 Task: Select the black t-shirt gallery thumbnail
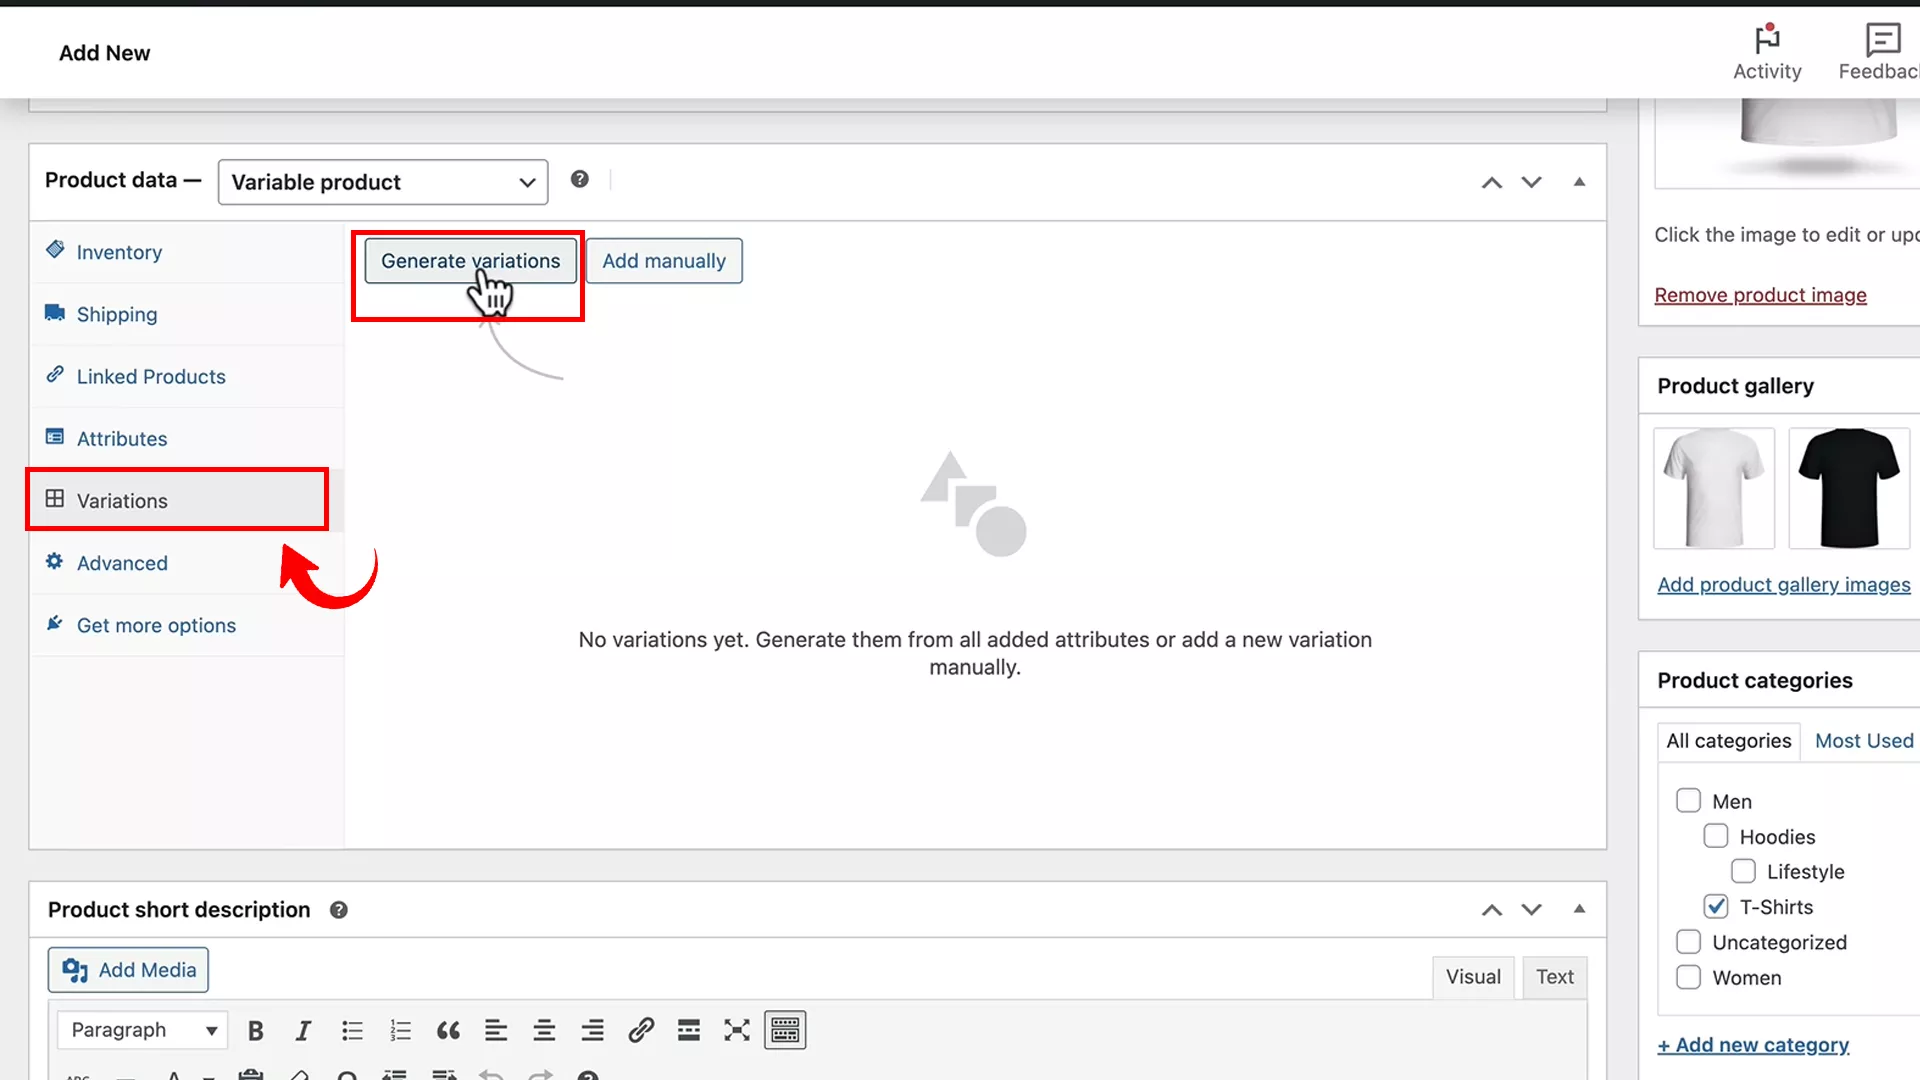pos(1849,488)
